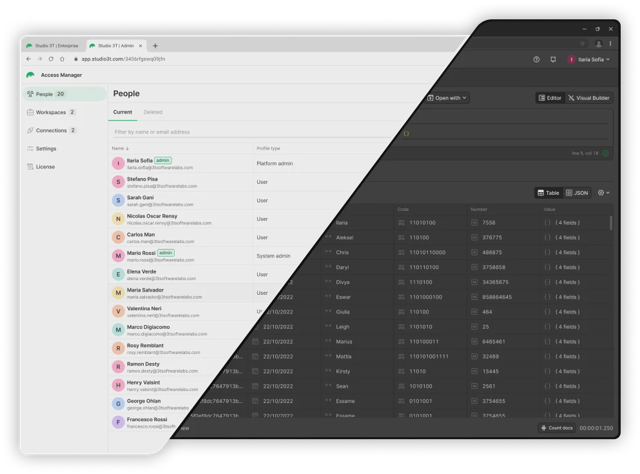Click Ilaria Sofia's avatar in people list
Viewport: 640px width, 474px height.
coord(118,164)
